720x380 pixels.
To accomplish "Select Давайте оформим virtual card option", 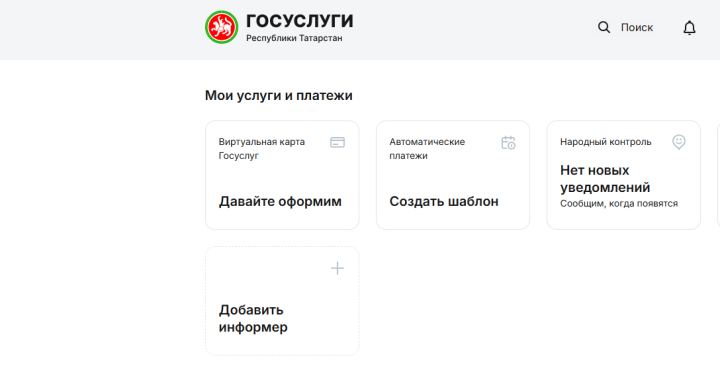I will coord(280,201).
